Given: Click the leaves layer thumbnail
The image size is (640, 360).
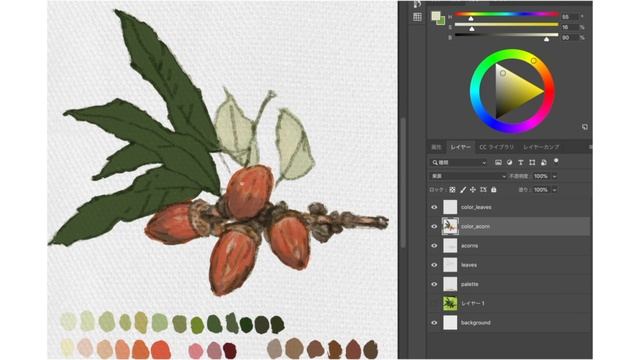Looking at the screenshot, I should (450, 265).
